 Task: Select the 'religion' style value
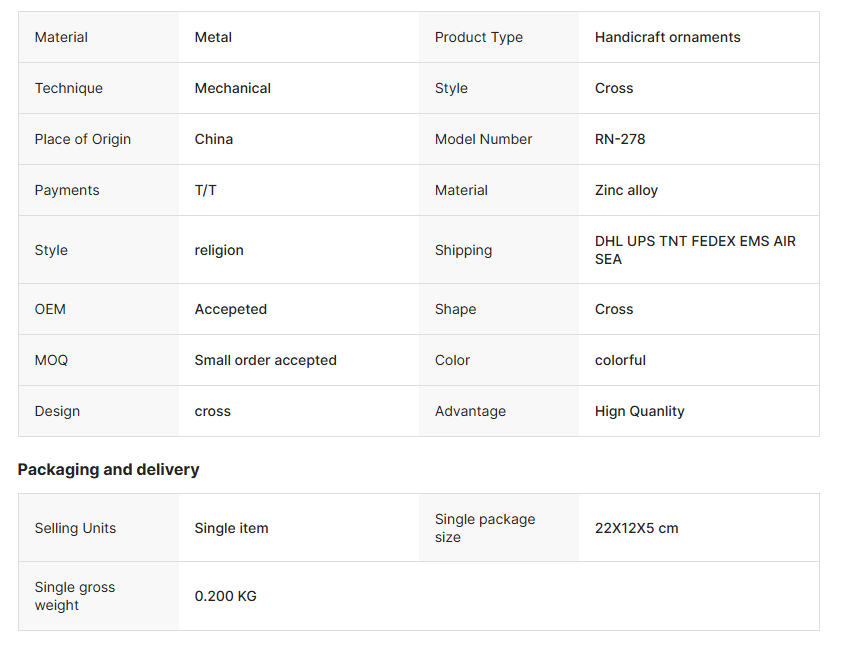tap(219, 250)
